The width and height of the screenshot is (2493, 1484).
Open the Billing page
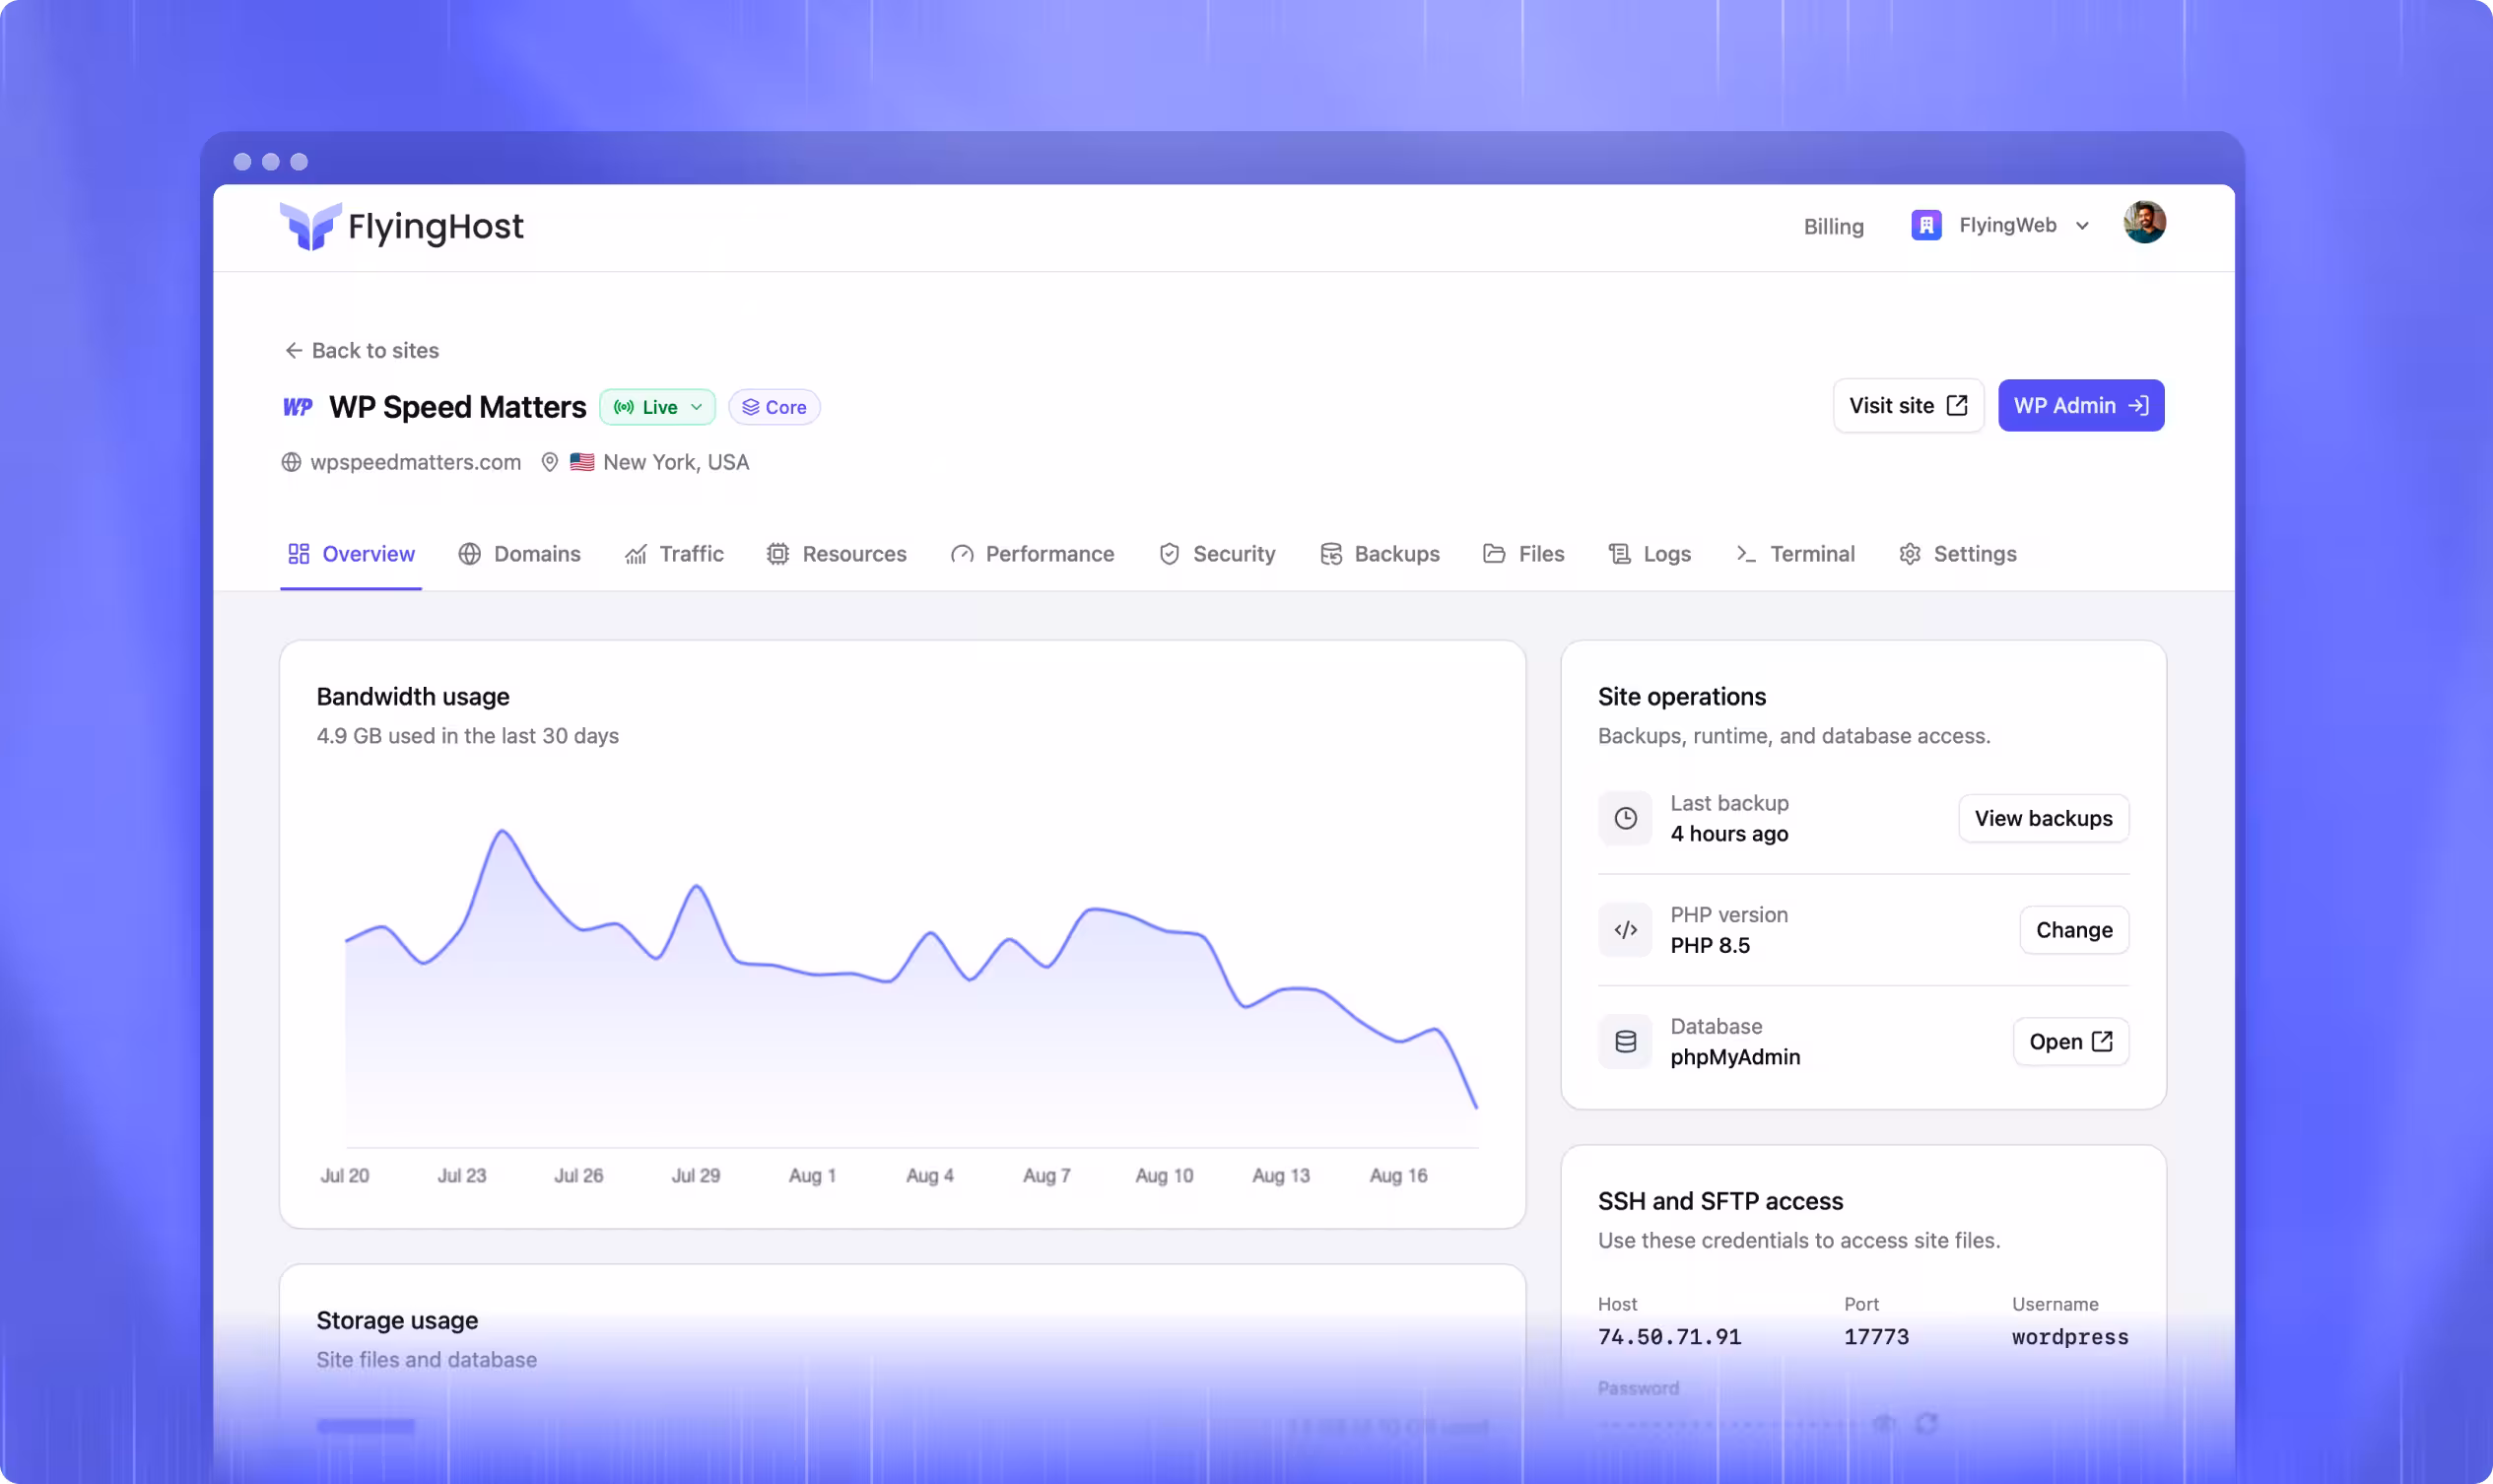1833,226
